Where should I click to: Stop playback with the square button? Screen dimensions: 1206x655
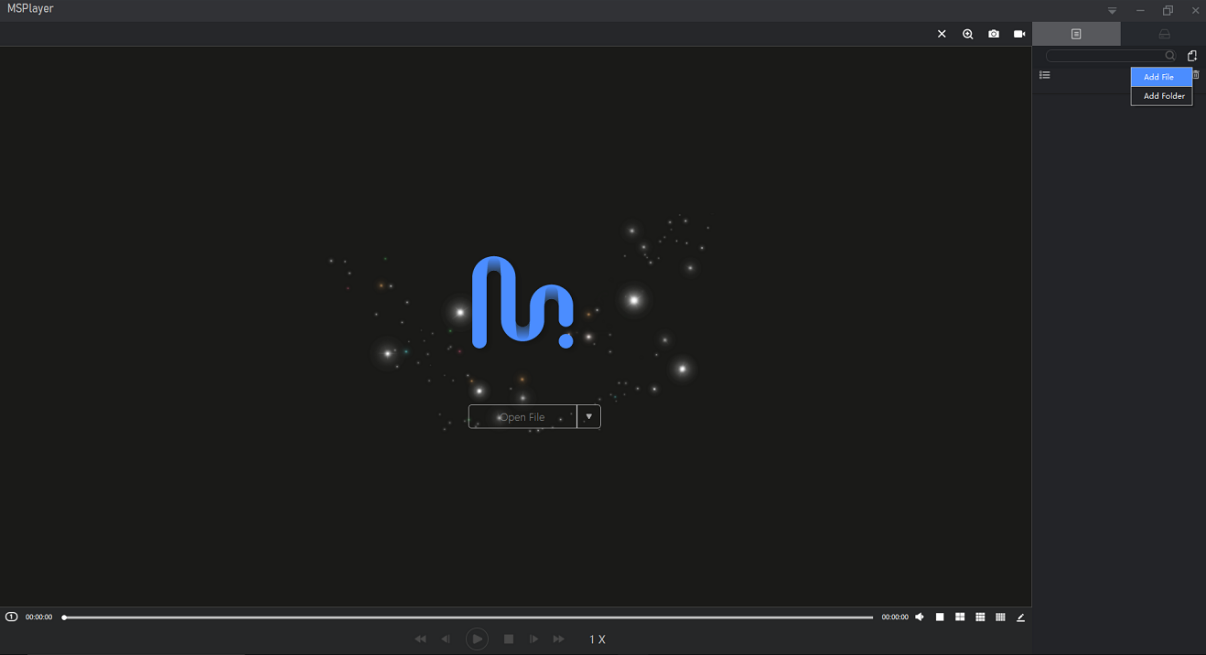click(509, 639)
